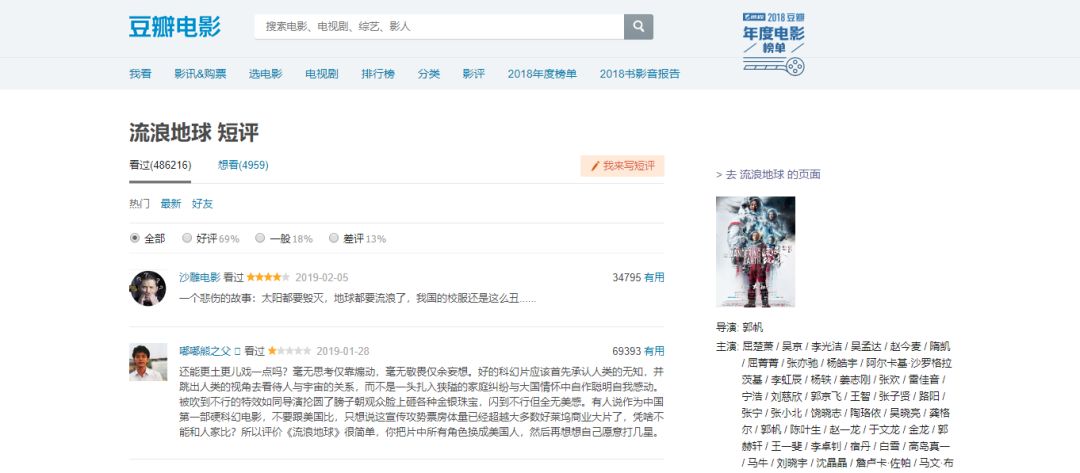Click the date 2019-02-05
1080x473 pixels.
(x=322, y=277)
